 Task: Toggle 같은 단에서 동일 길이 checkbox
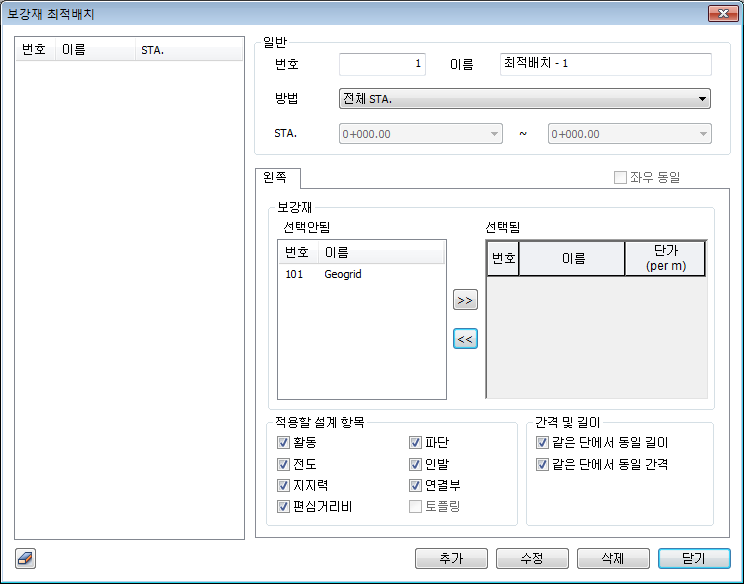pos(542,443)
